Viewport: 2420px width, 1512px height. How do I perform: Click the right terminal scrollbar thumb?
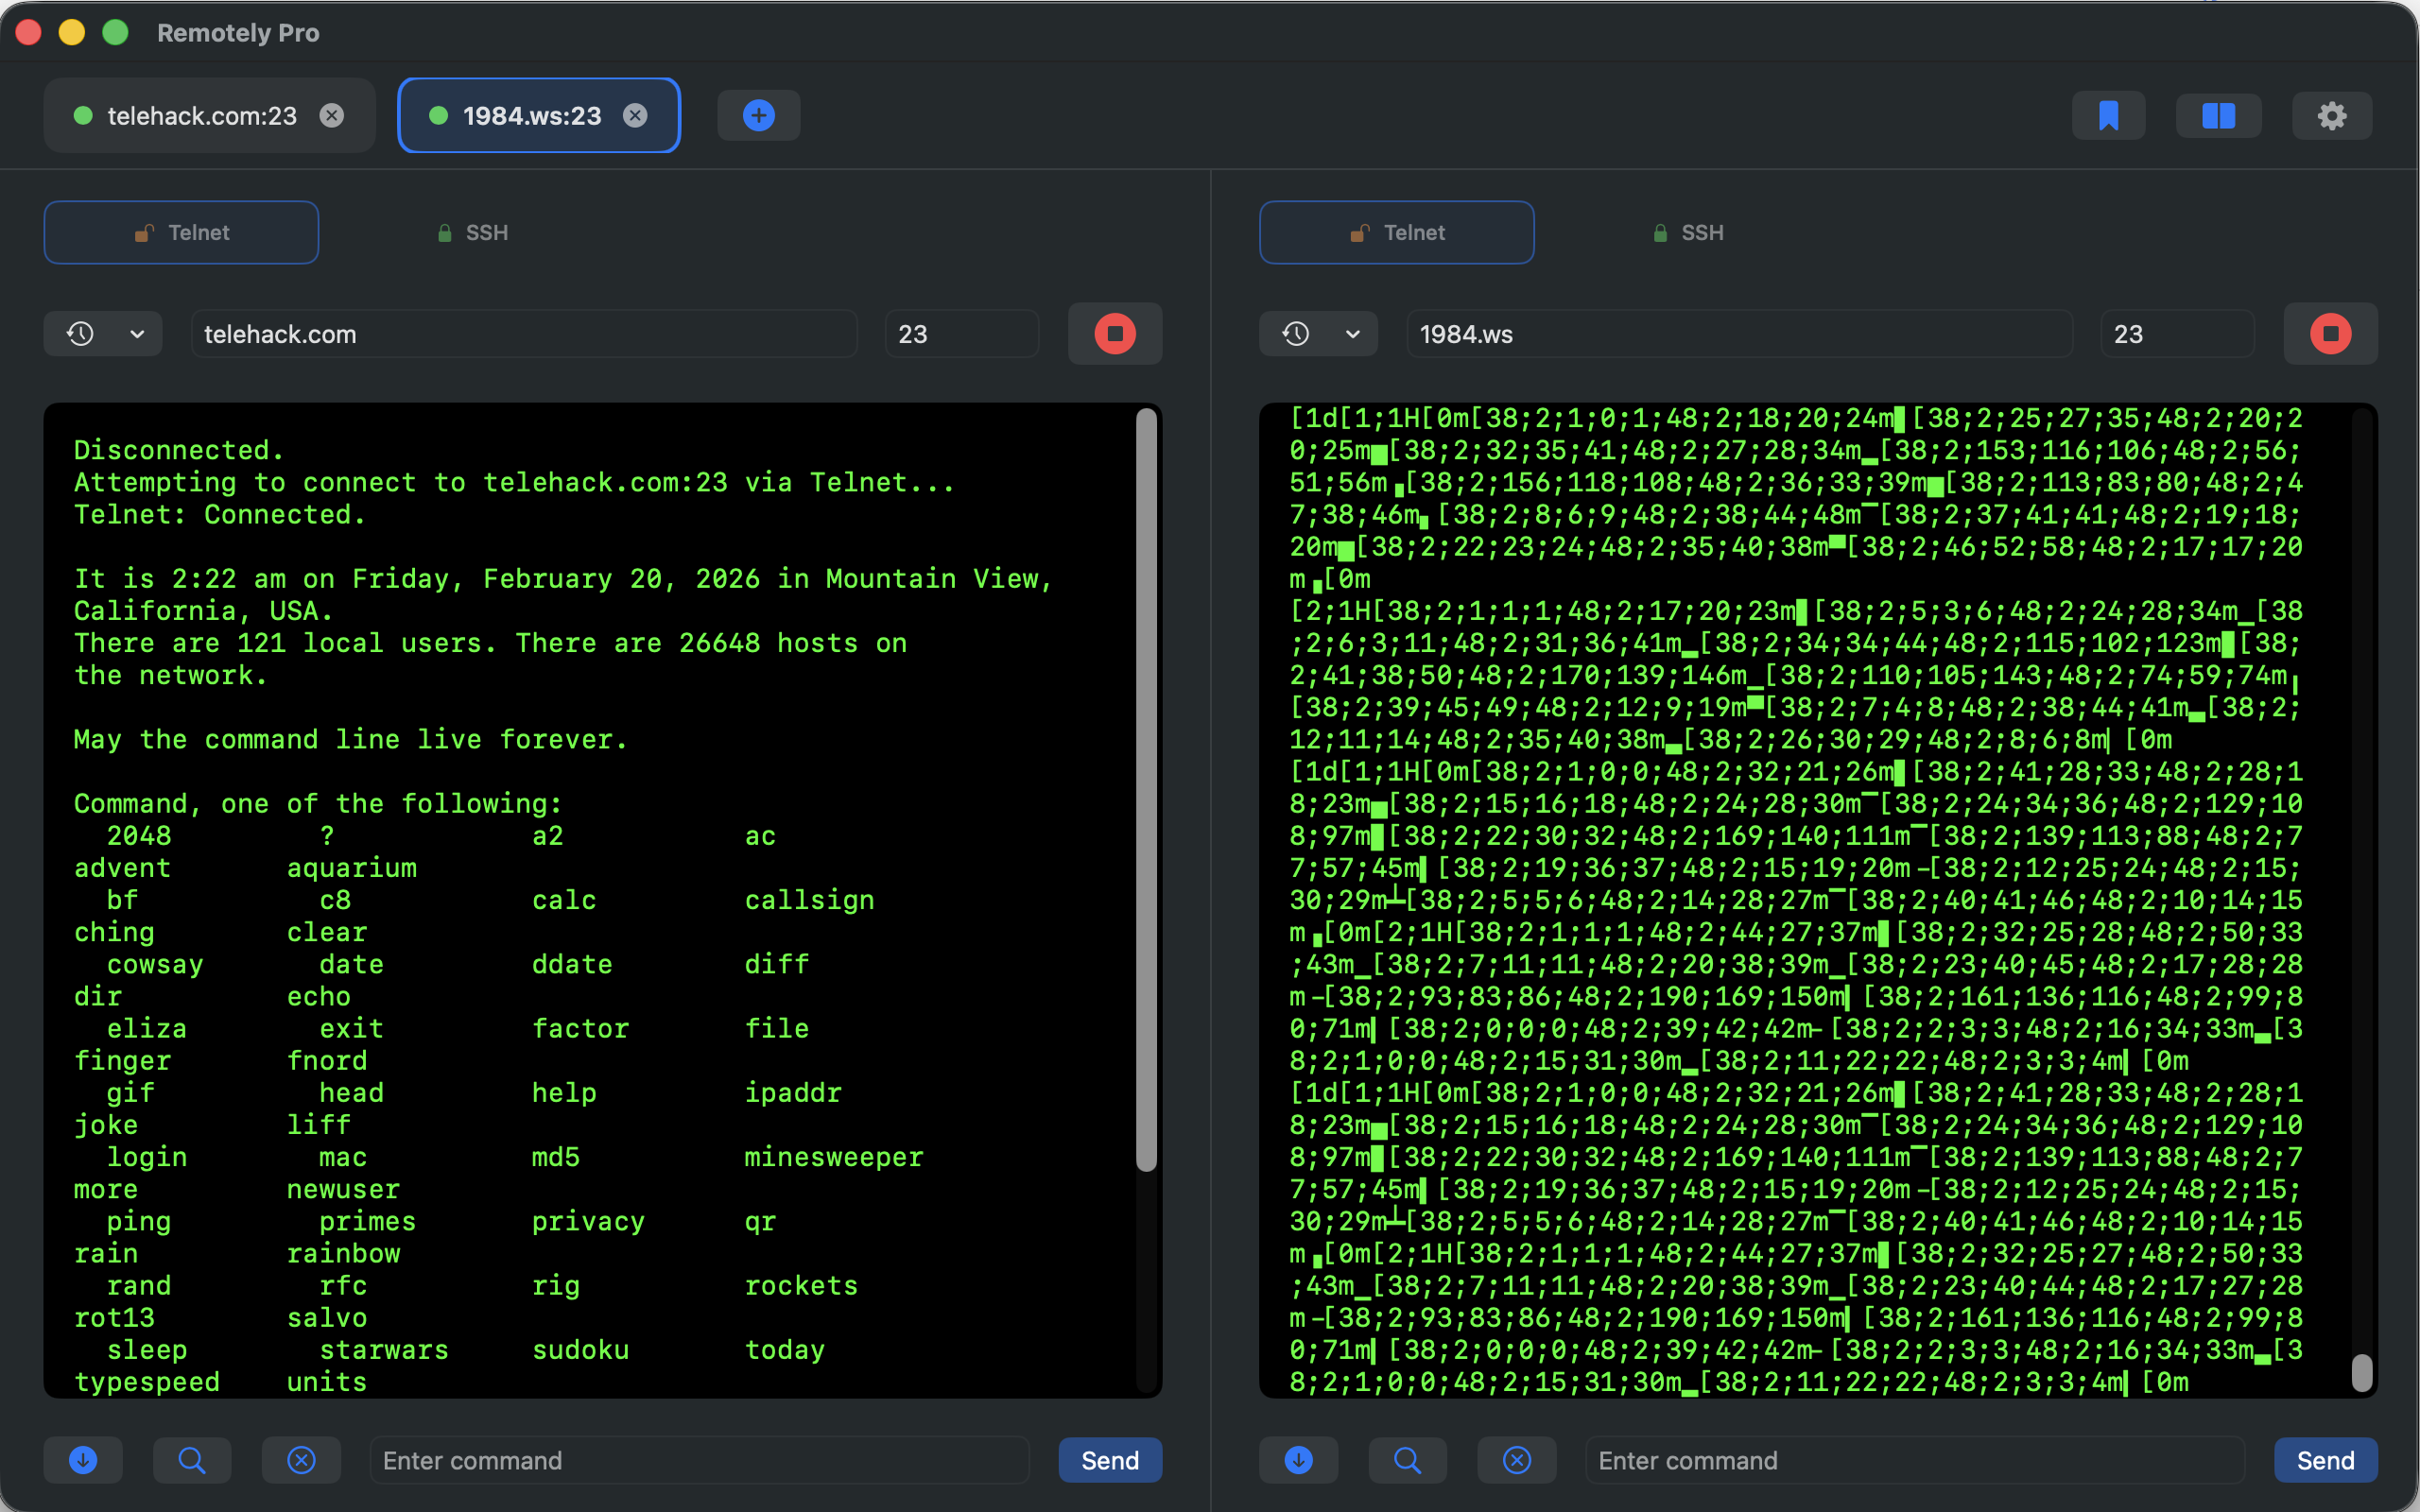(2362, 1372)
